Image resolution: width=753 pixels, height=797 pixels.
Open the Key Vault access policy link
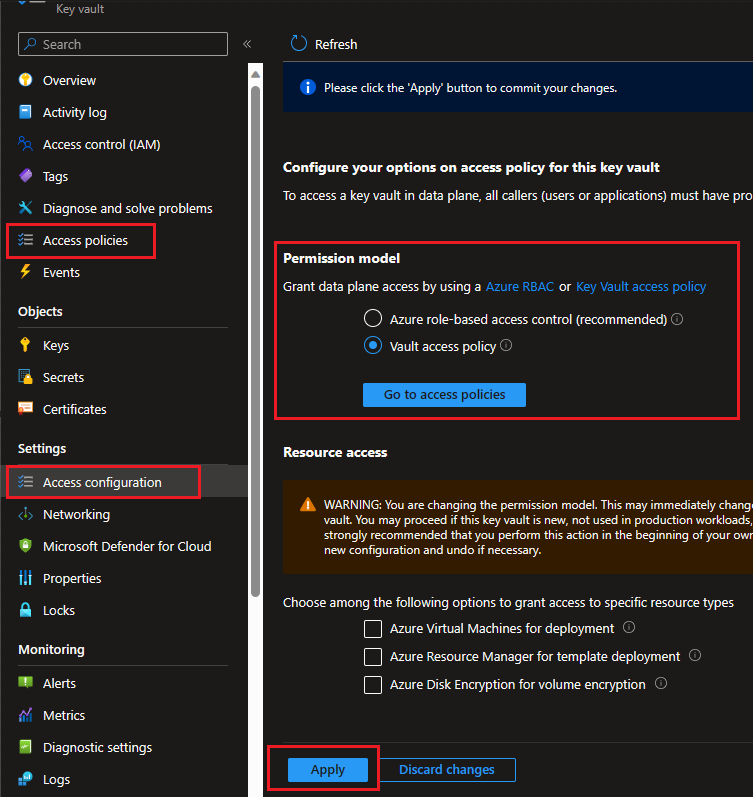pyautogui.click(x=641, y=287)
